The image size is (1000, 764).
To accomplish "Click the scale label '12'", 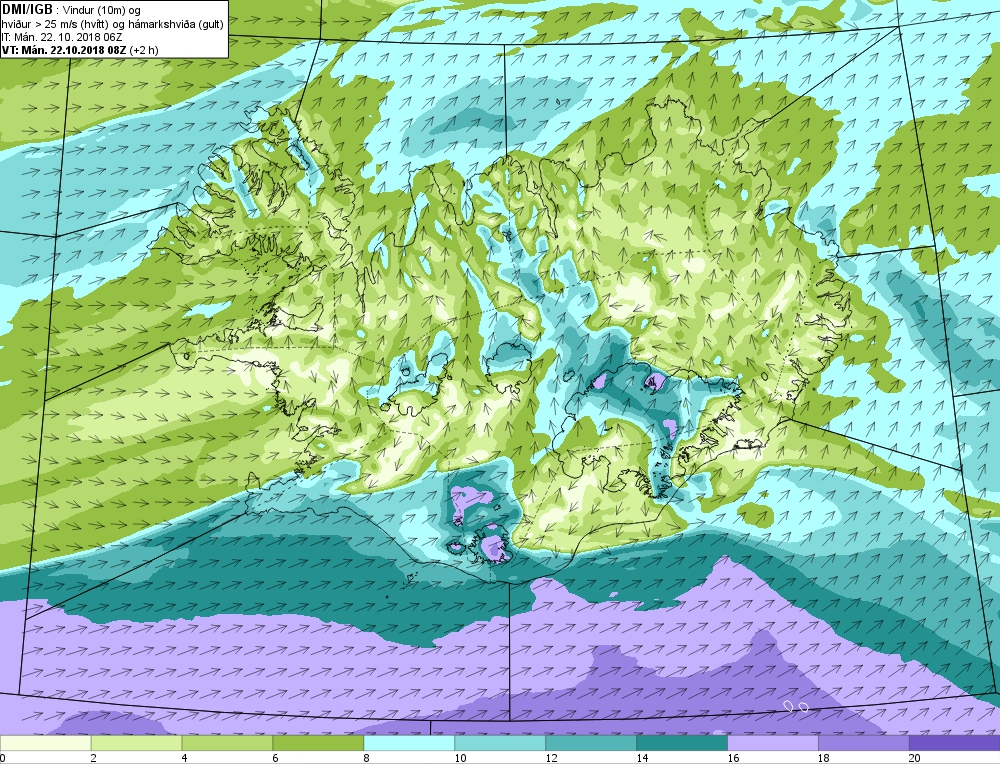I will (552, 758).
